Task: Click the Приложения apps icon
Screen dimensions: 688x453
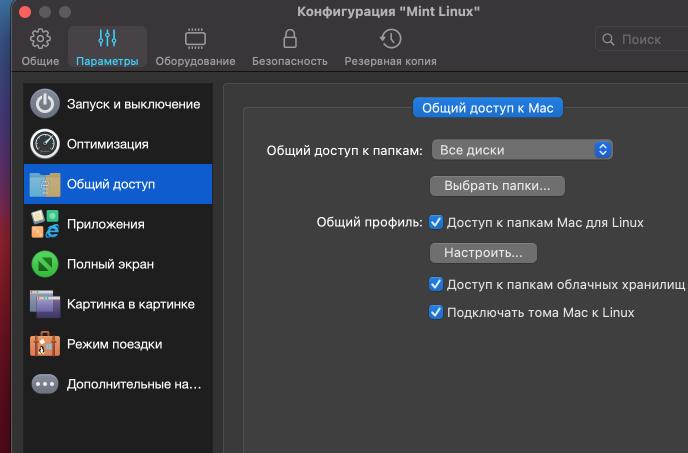Action: (45, 224)
